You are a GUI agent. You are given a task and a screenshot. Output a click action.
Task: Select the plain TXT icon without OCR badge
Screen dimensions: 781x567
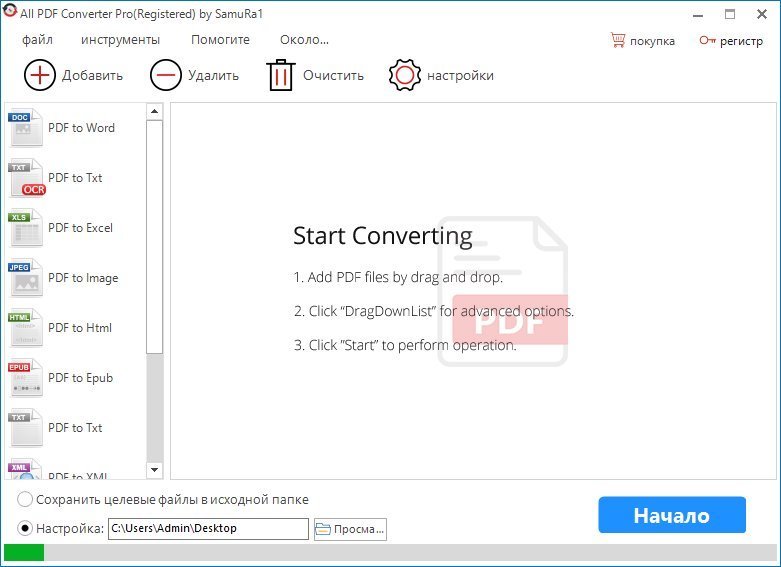(25, 428)
